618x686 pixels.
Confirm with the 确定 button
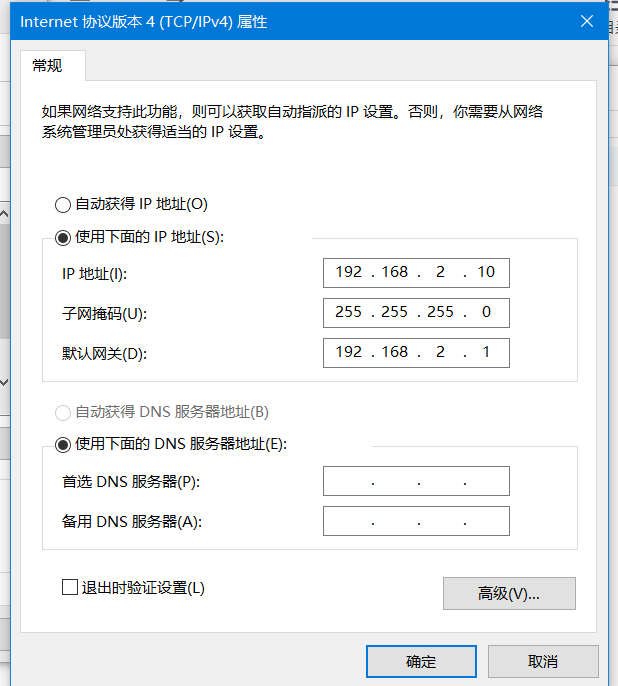coord(421,662)
